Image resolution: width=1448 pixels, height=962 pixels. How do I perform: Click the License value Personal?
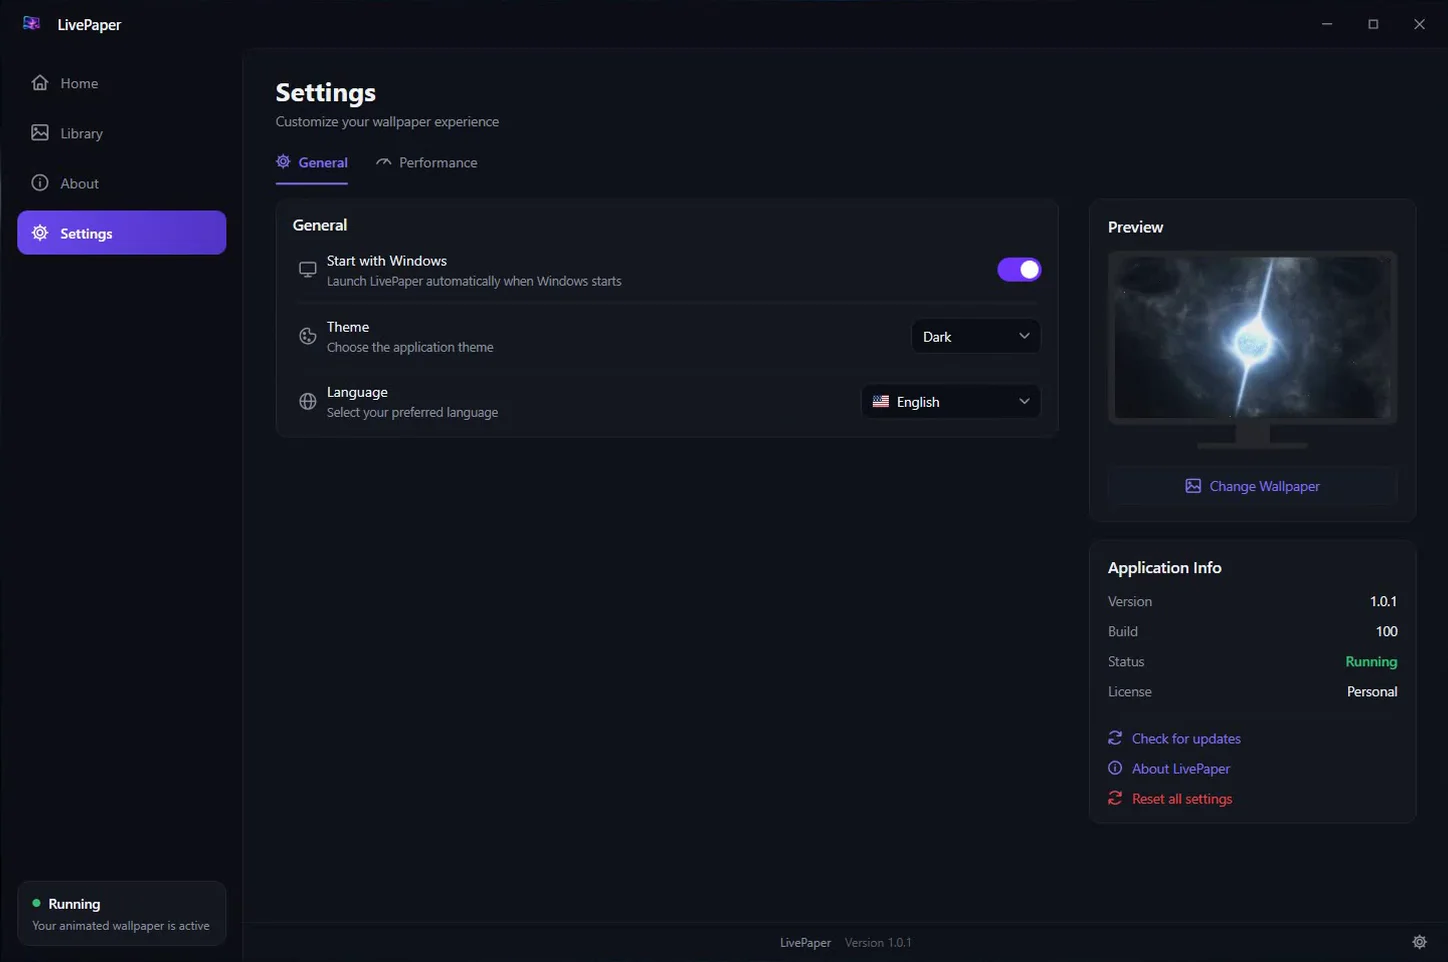(x=1372, y=691)
